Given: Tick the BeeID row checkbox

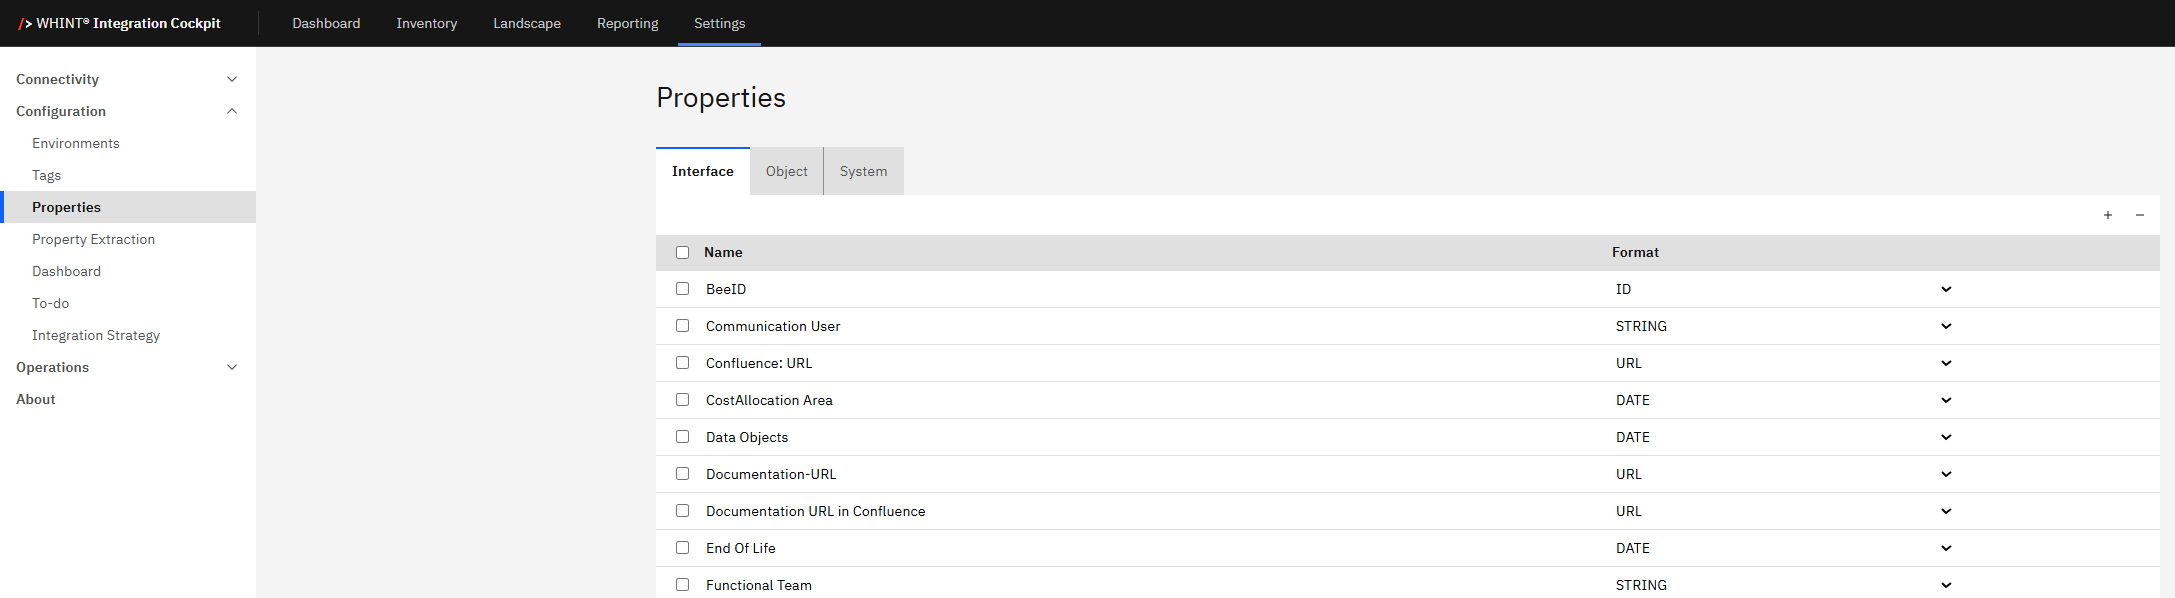Looking at the screenshot, I should coord(682,289).
